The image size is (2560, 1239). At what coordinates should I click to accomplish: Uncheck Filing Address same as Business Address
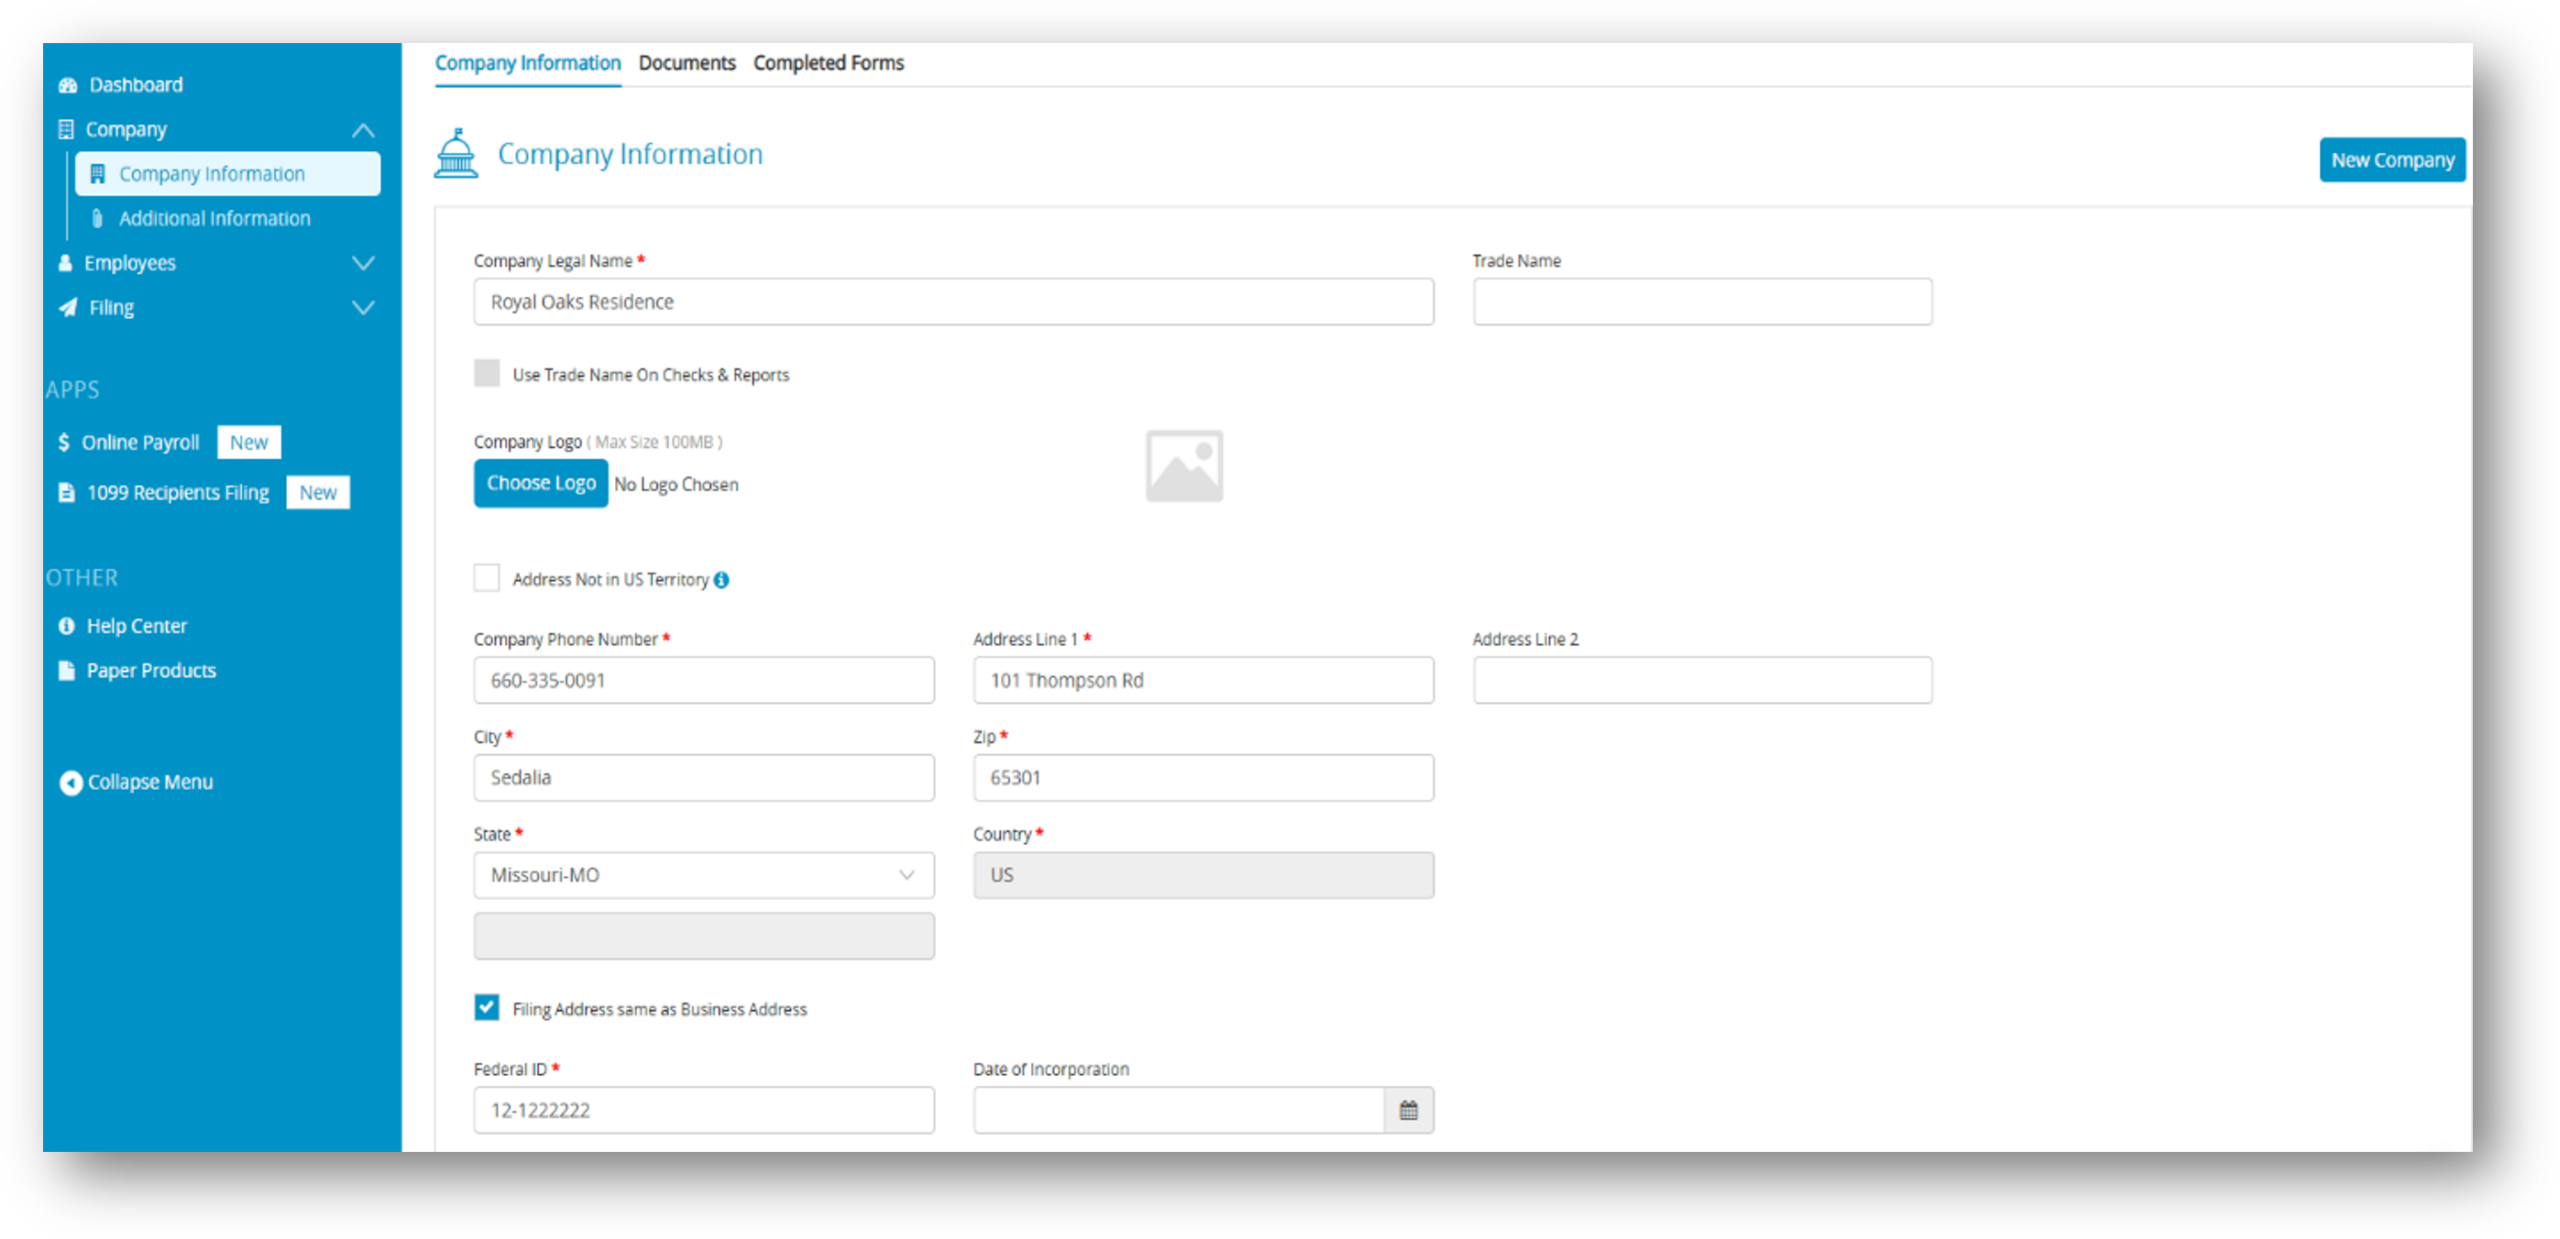click(487, 1007)
